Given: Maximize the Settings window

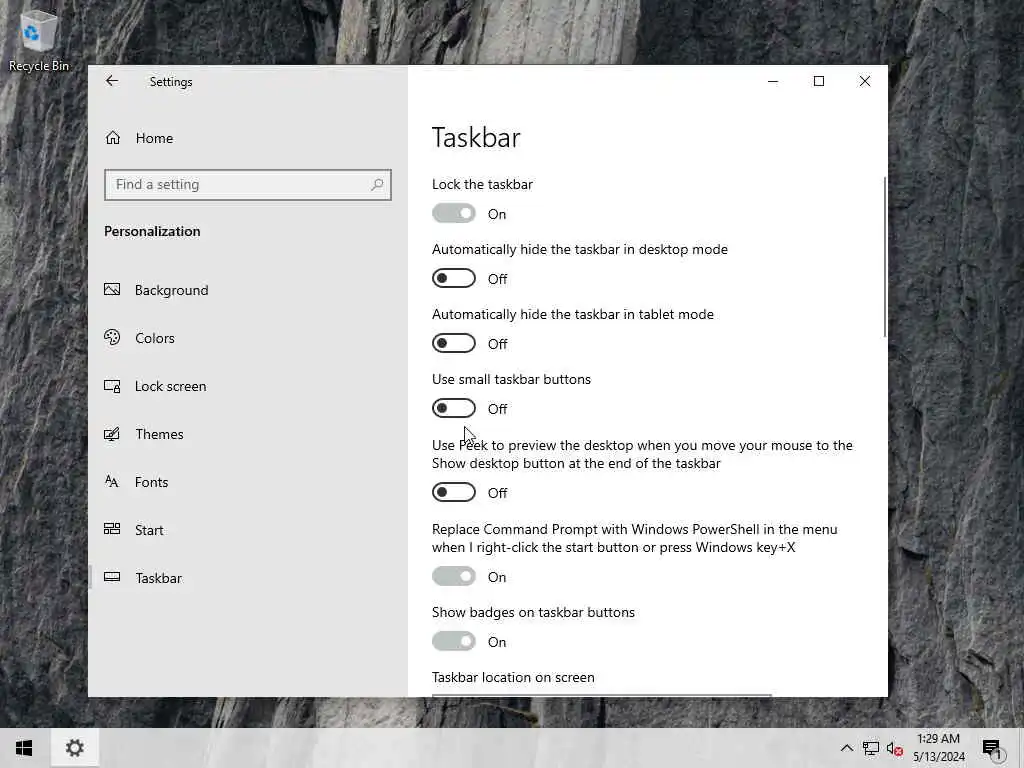Looking at the screenshot, I should 818,81.
